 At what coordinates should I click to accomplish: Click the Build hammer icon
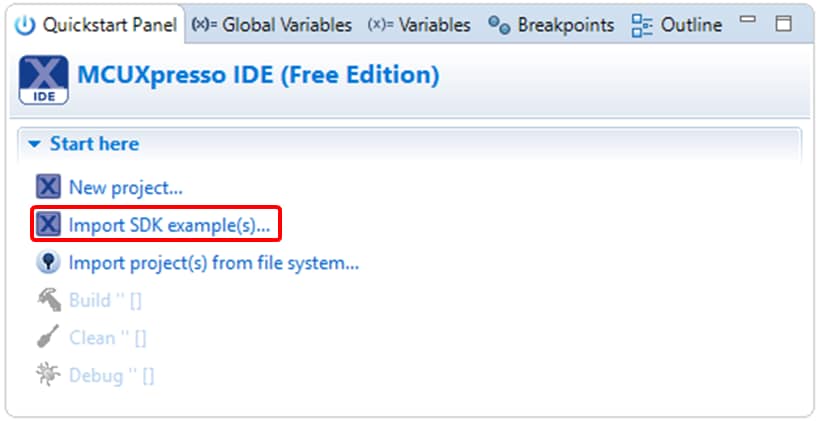tap(48, 300)
